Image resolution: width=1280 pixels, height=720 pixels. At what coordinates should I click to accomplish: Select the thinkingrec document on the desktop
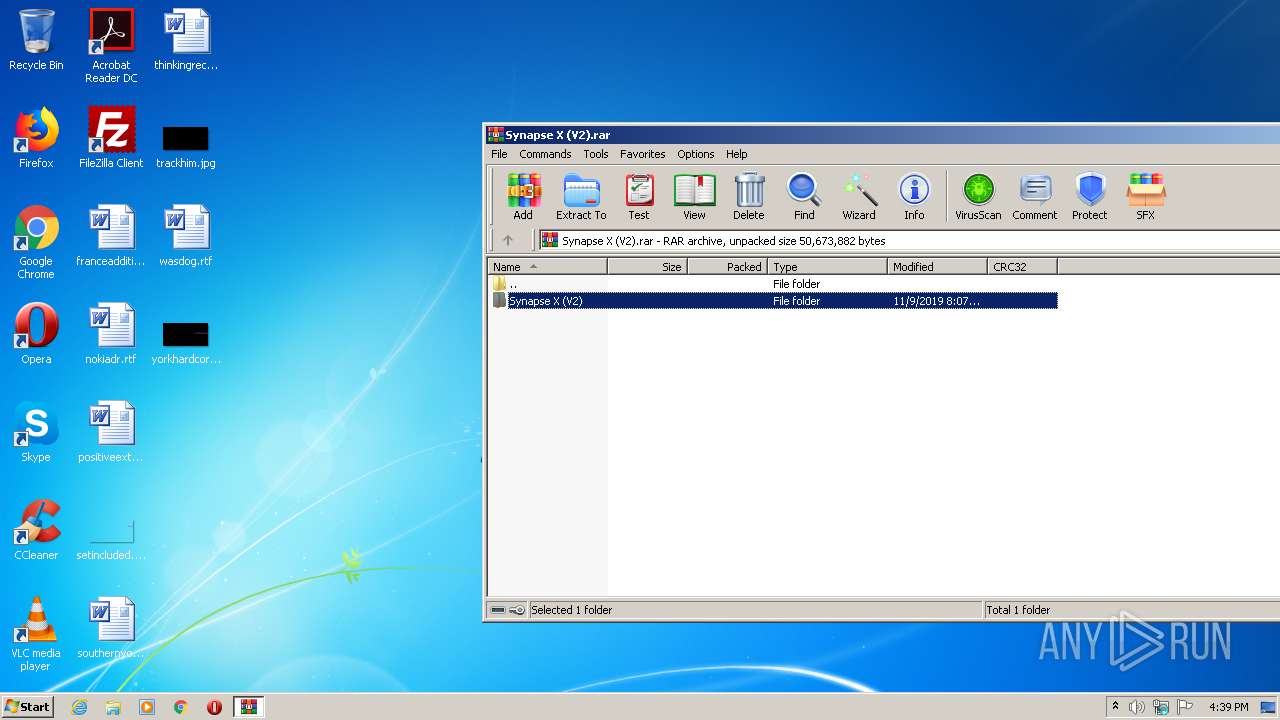(x=186, y=40)
